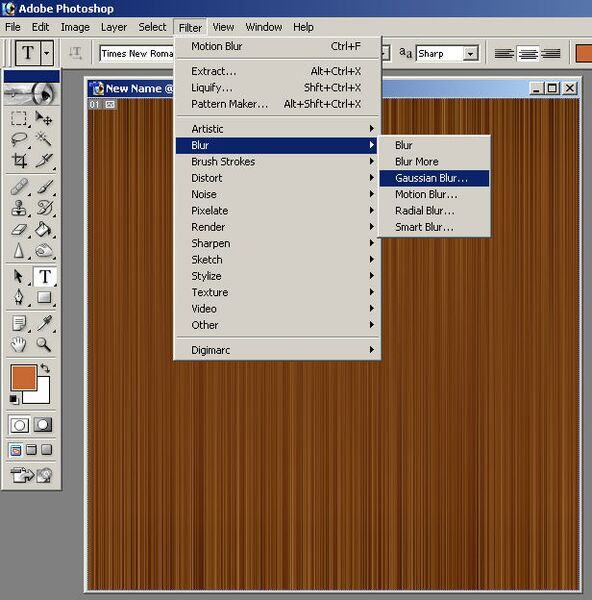Select the Slice tool
This screenshot has height=600, width=592.
point(43,160)
